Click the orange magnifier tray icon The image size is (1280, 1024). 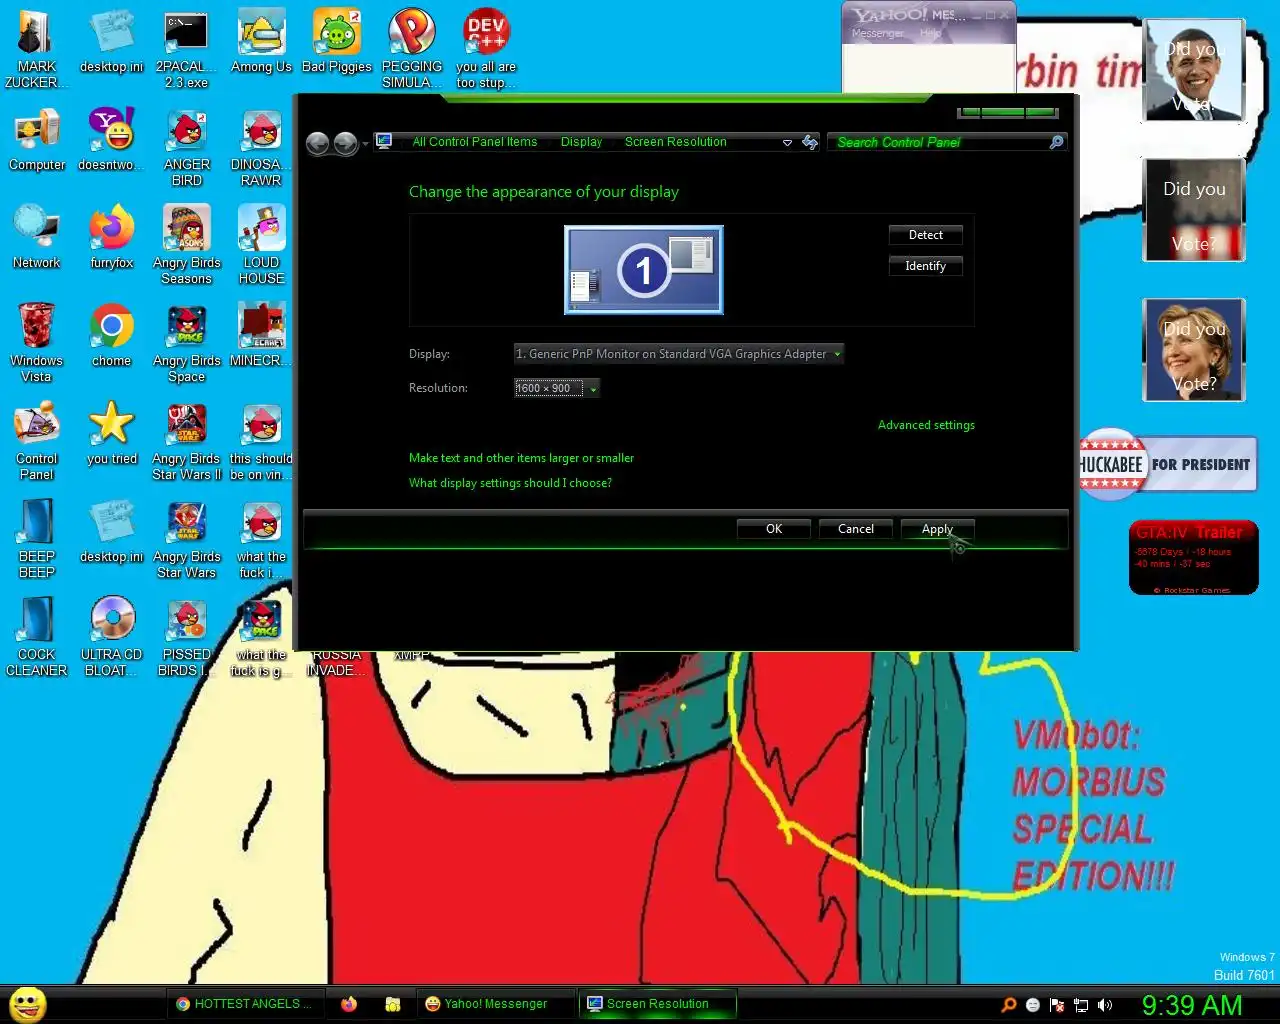click(x=1009, y=1005)
